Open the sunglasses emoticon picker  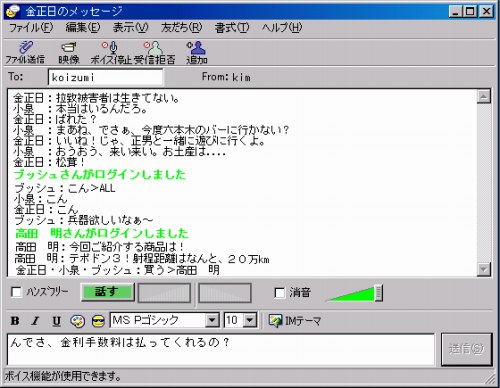tap(98, 321)
